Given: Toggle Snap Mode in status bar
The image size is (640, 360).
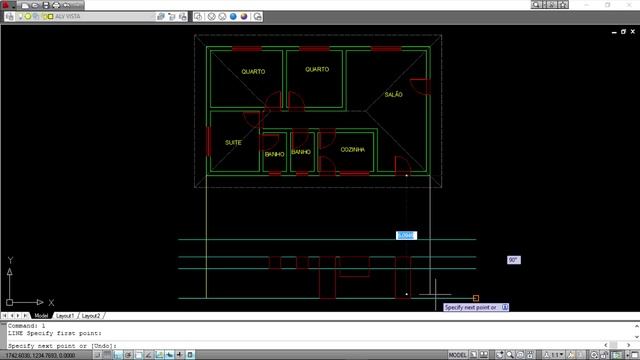Looking at the screenshot, I should point(98,355).
